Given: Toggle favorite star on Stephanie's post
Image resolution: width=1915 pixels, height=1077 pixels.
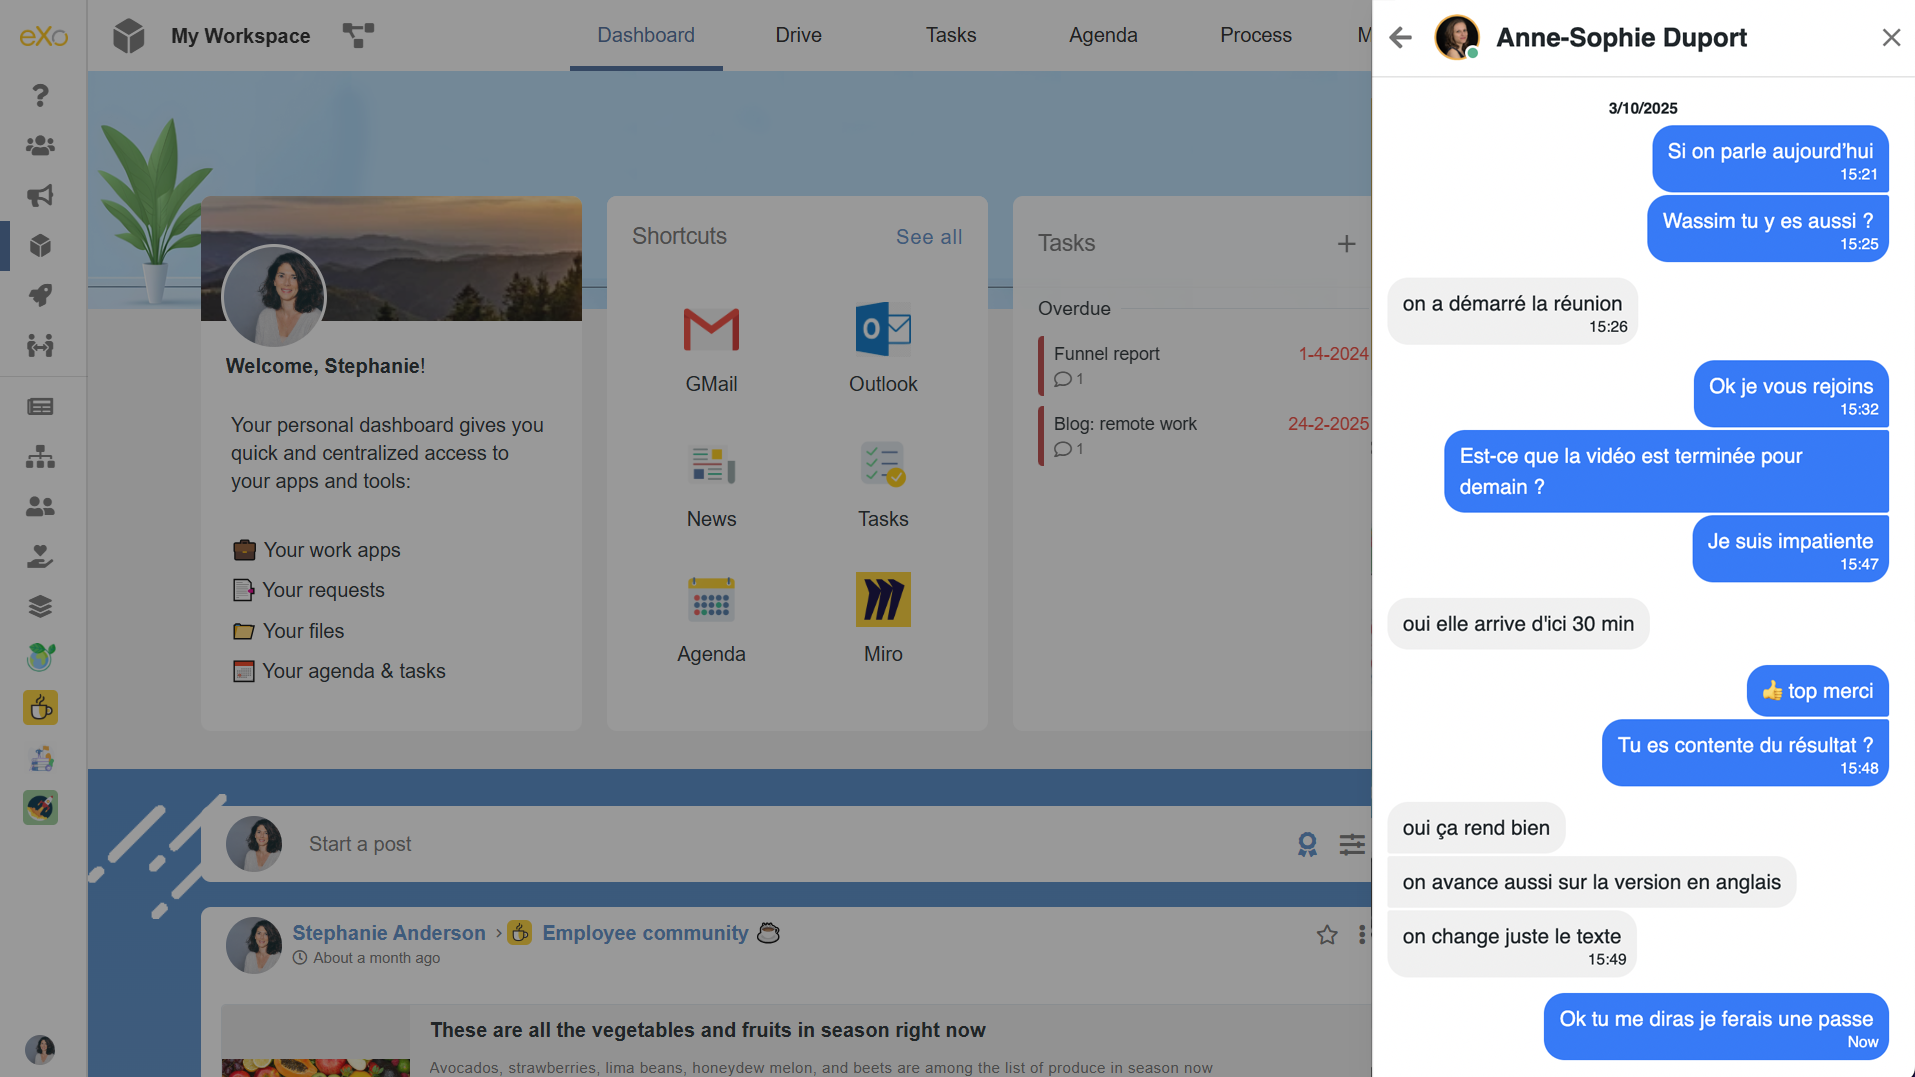Looking at the screenshot, I should [1326, 935].
